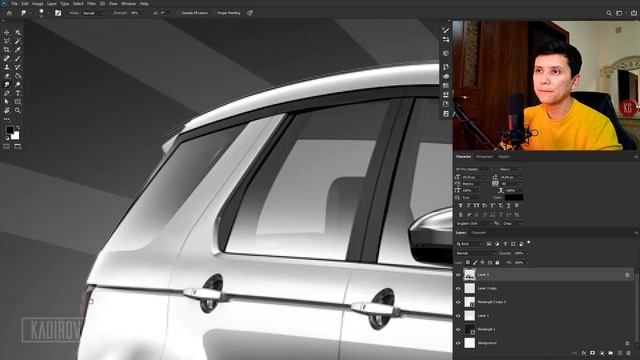Open the Edit Toolbar ellipsis

[x=7, y=119]
